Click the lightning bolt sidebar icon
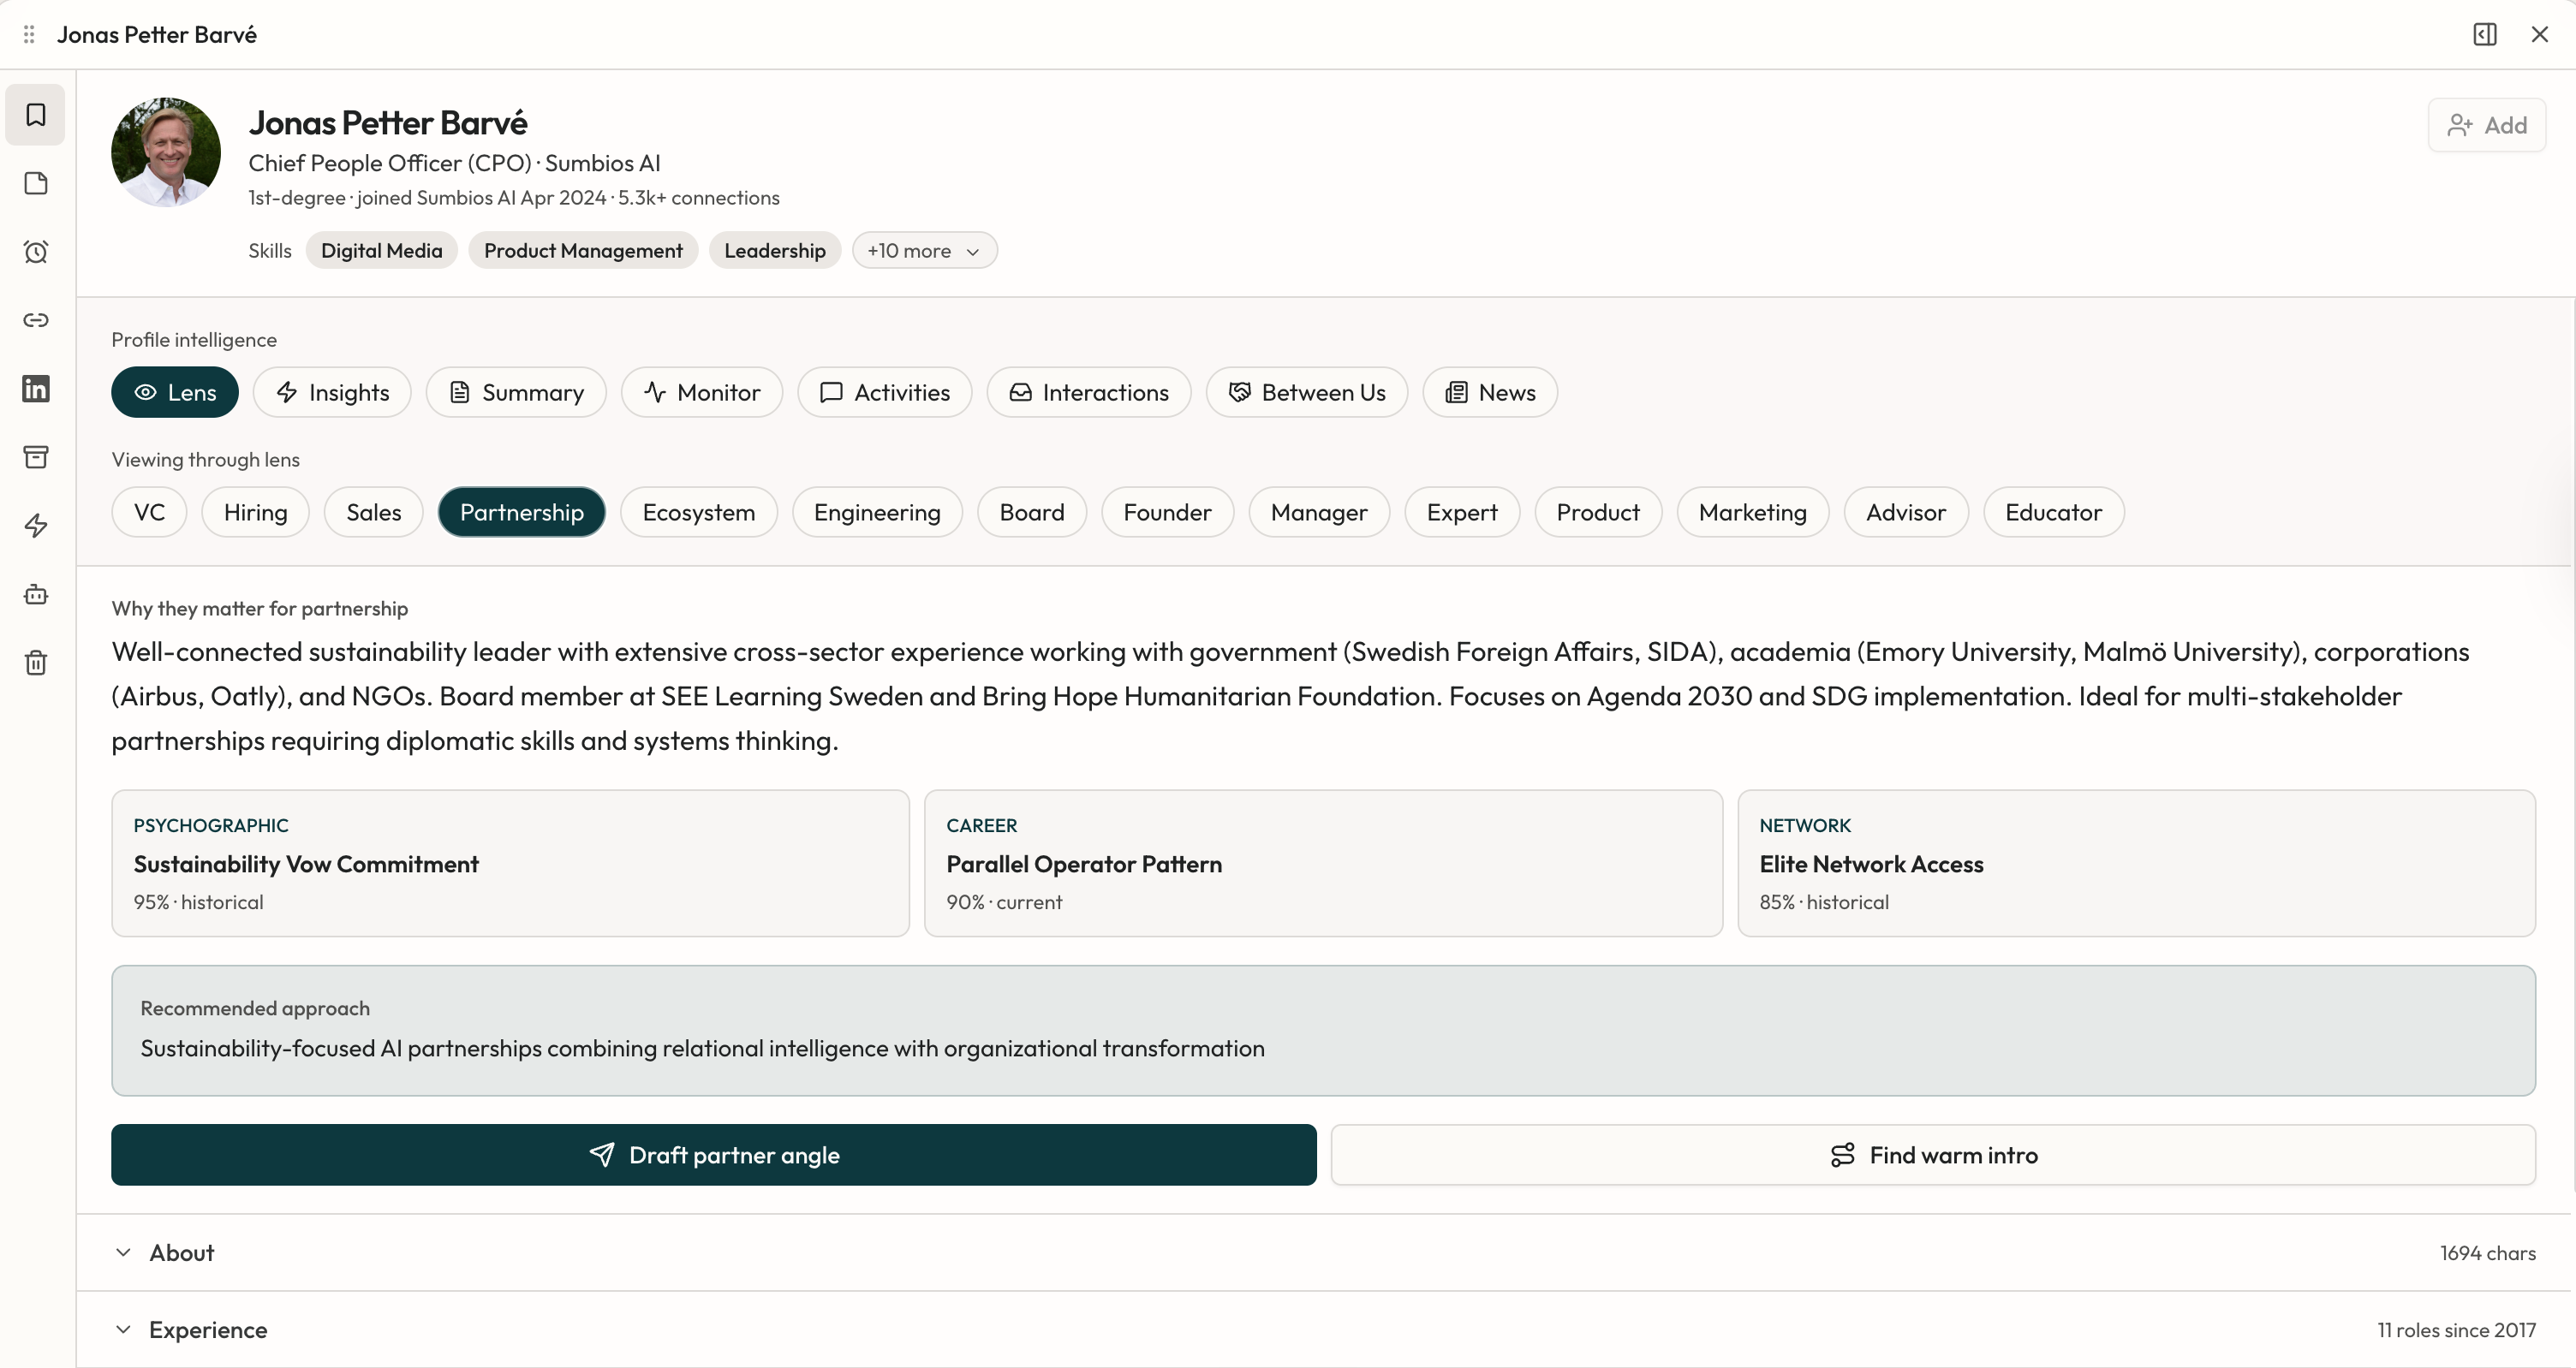 [36, 526]
